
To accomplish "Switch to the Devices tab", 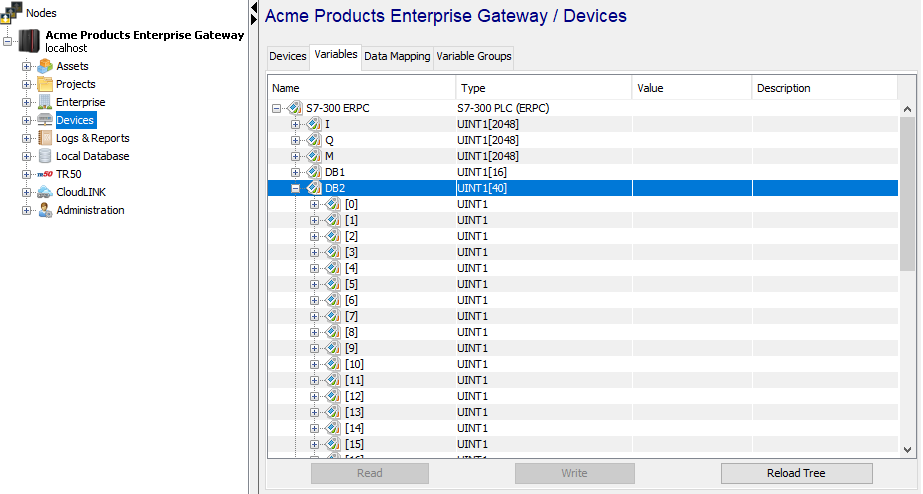I will (288, 57).
